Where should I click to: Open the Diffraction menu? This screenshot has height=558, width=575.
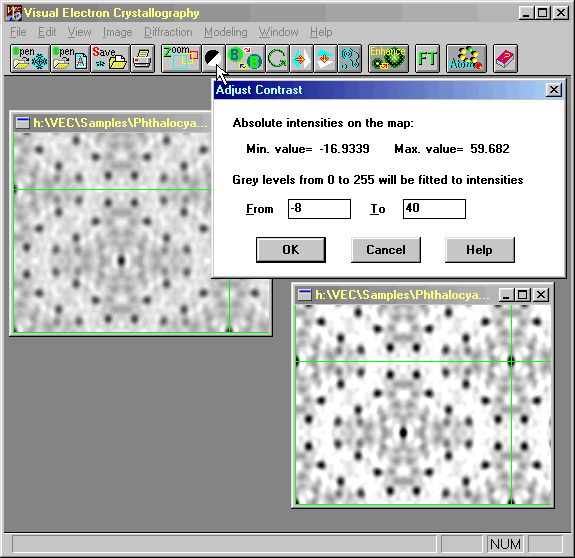click(168, 32)
